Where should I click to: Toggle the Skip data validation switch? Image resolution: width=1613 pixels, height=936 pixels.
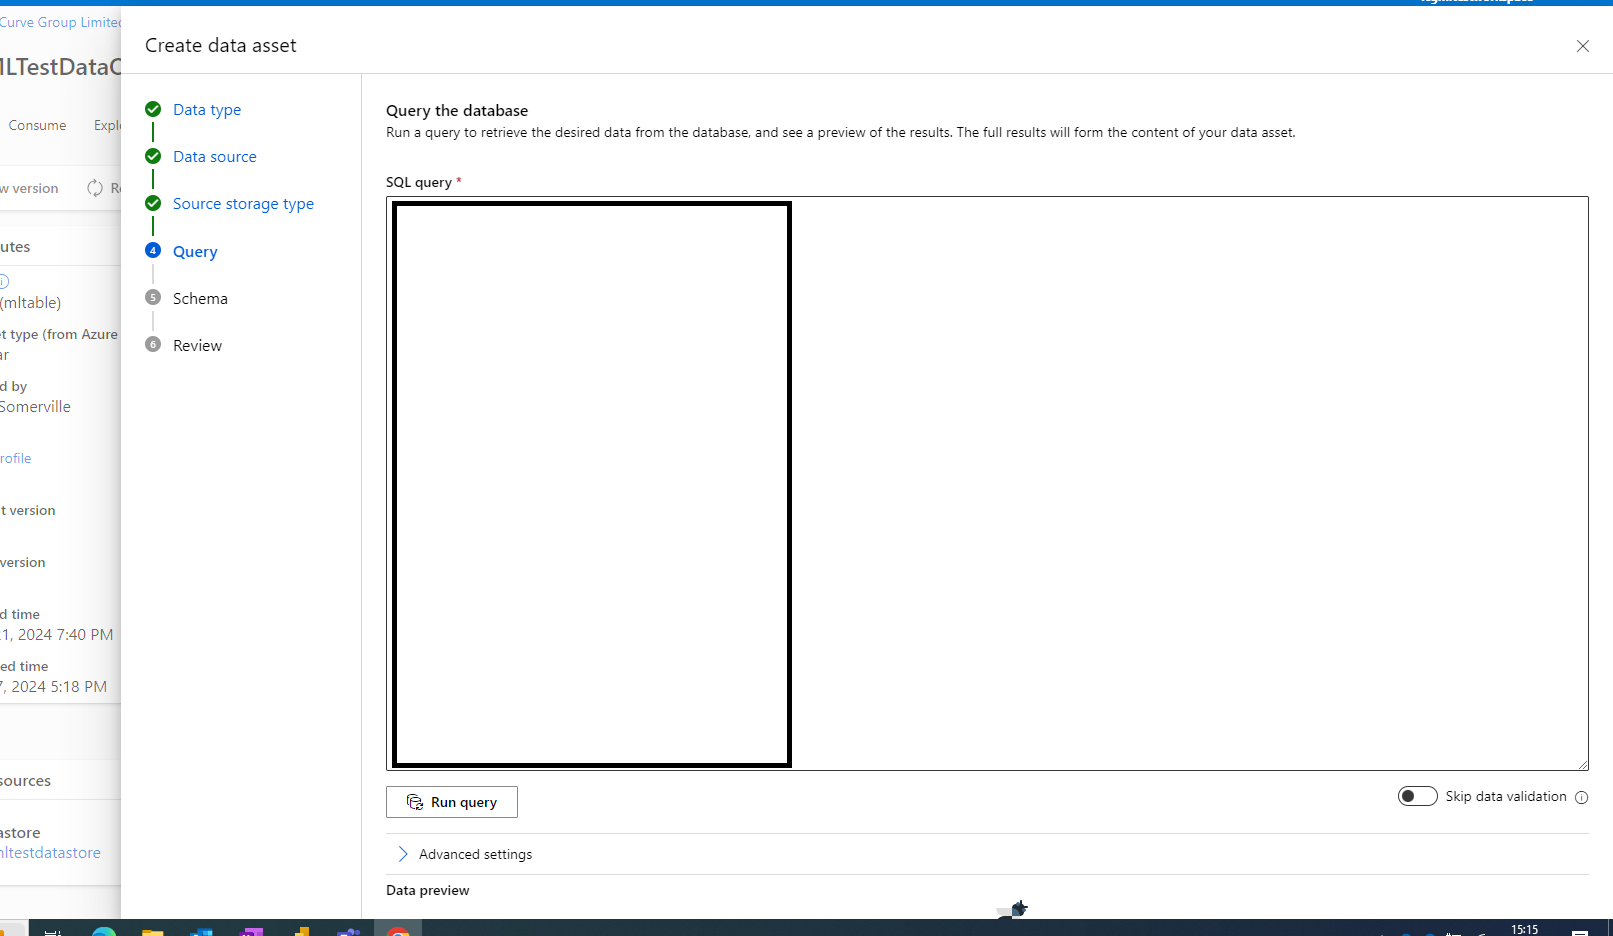point(1417,796)
